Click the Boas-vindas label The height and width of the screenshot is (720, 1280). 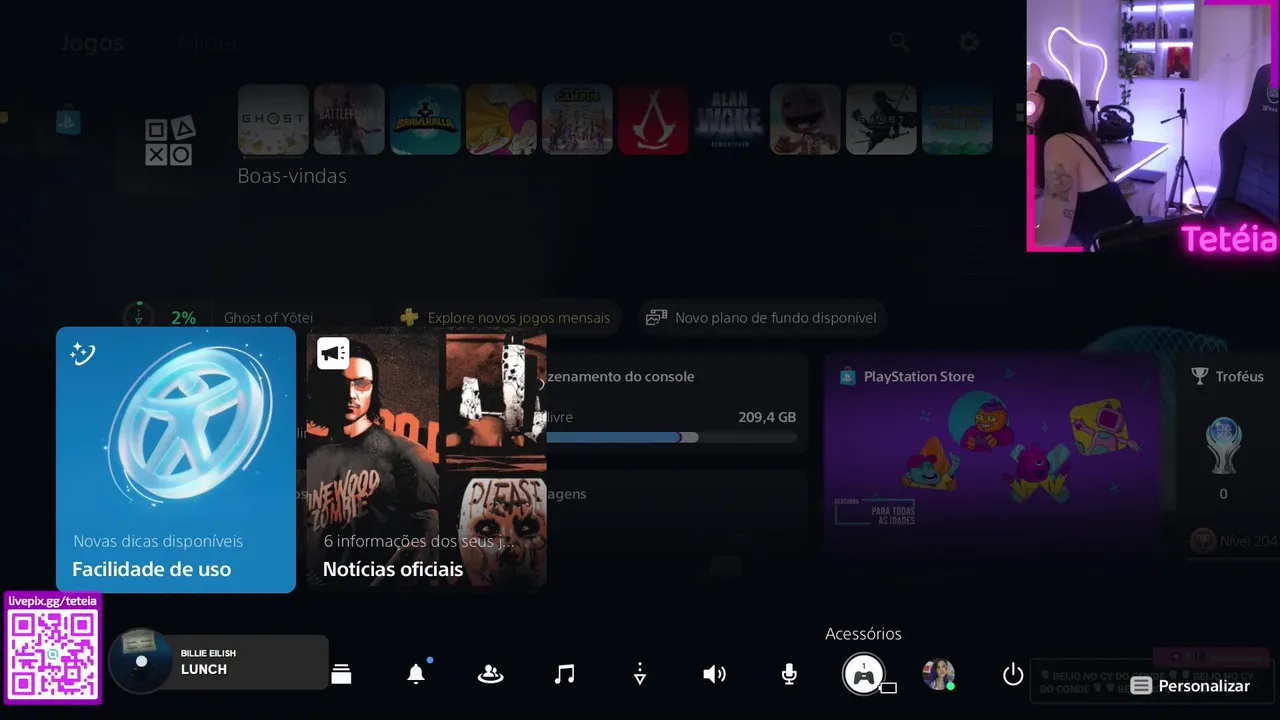(x=292, y=176)
